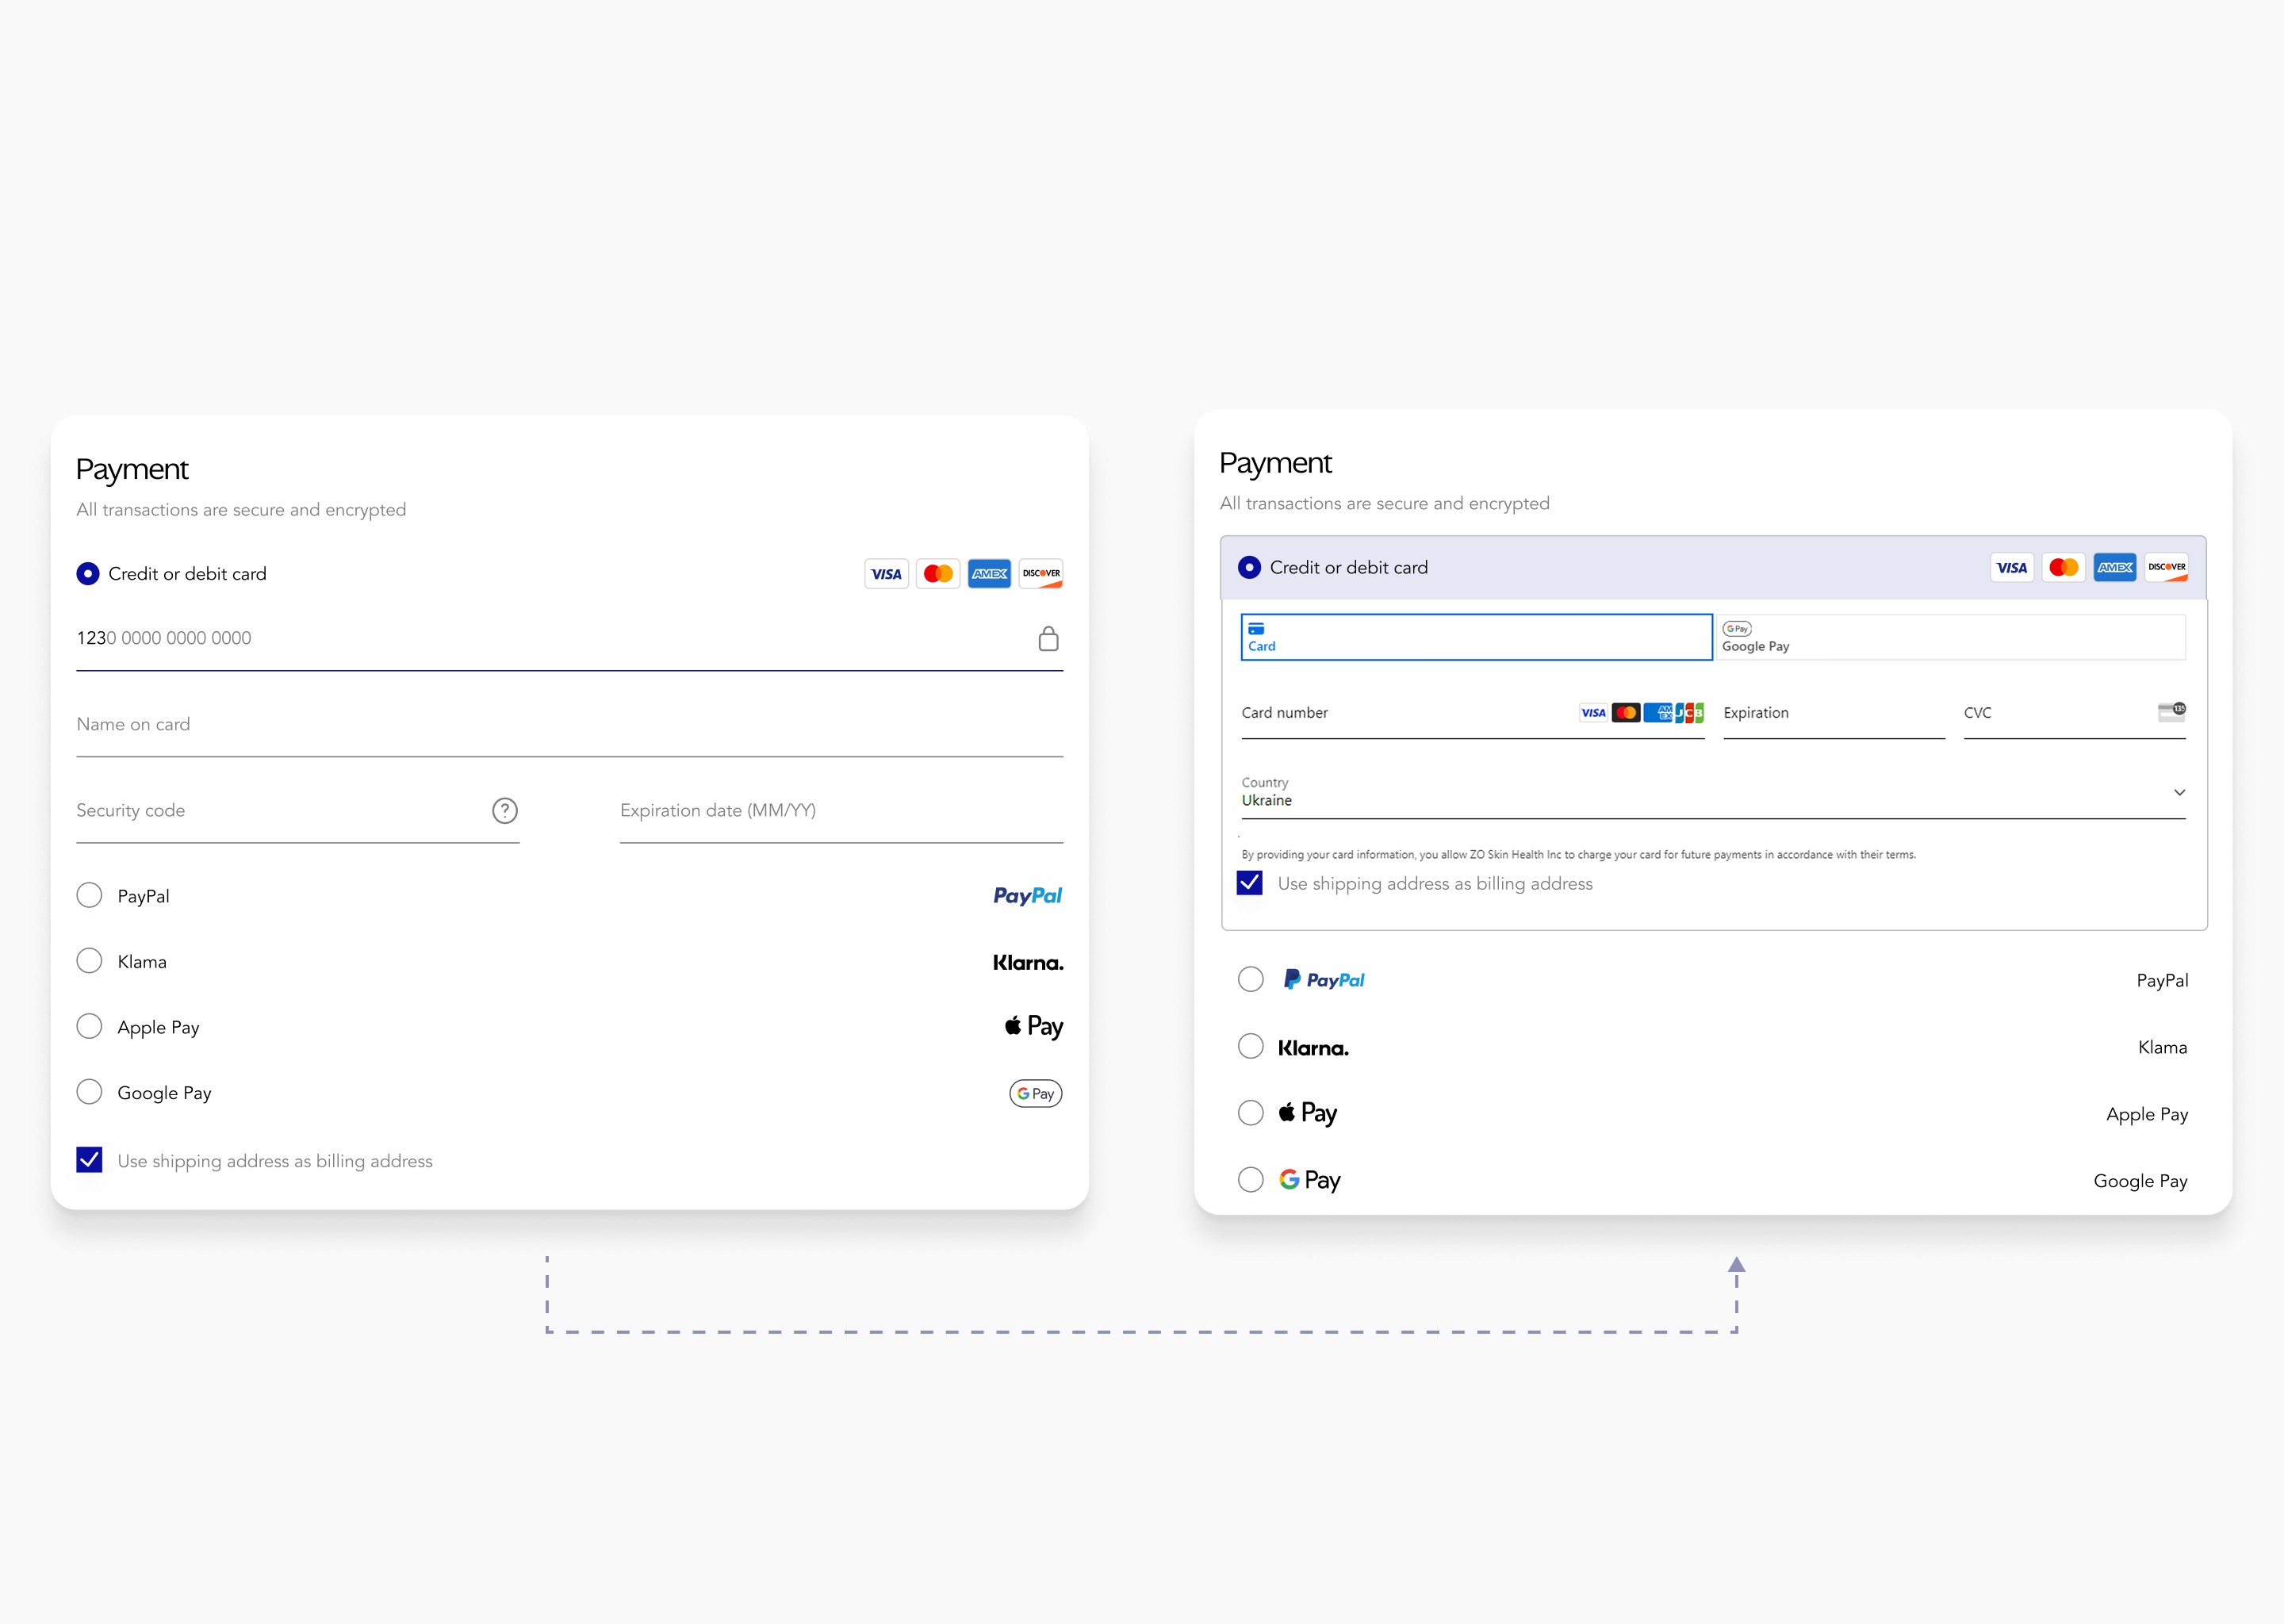This screenshot has width=2284, height=1624.
Task: Toggle billing address checkbox in right panel
Action: 1250,883
